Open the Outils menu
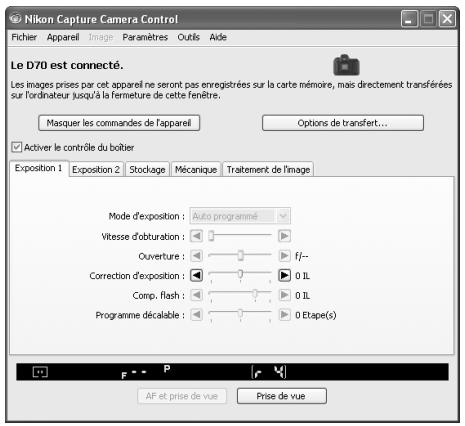This screenshot has width=465, height=426. point(189,37)
